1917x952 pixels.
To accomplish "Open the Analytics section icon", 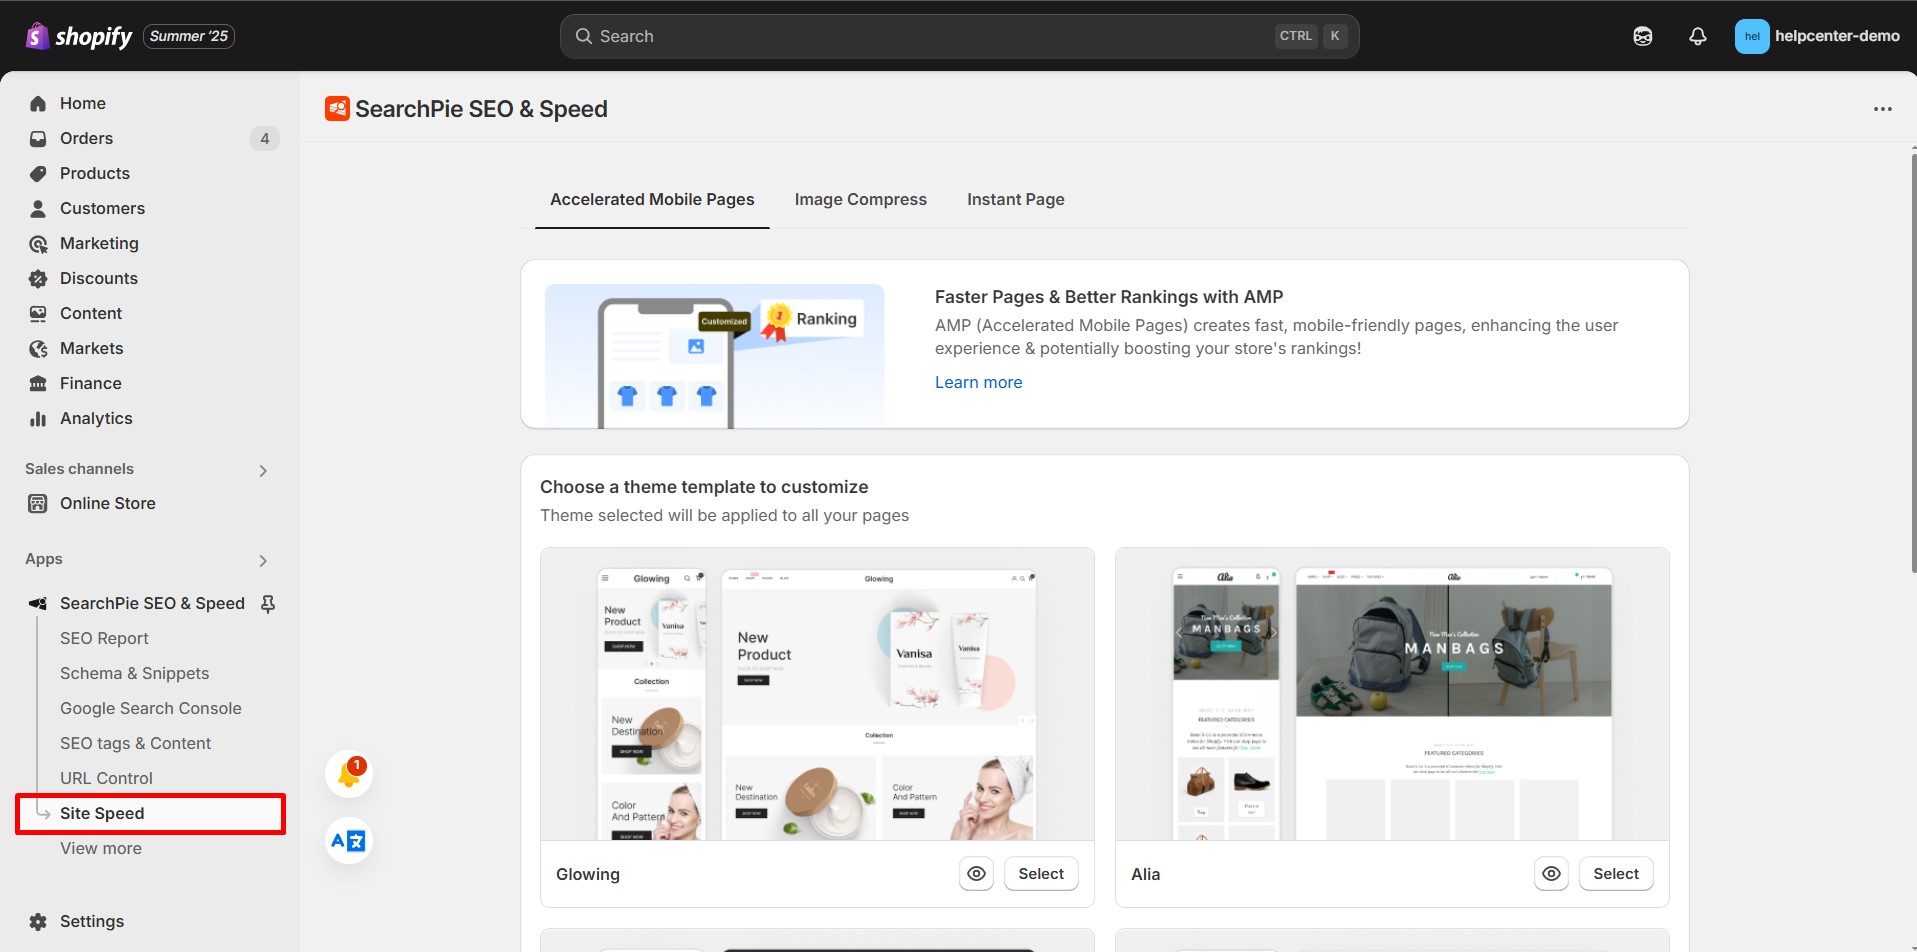I will 37,418.
